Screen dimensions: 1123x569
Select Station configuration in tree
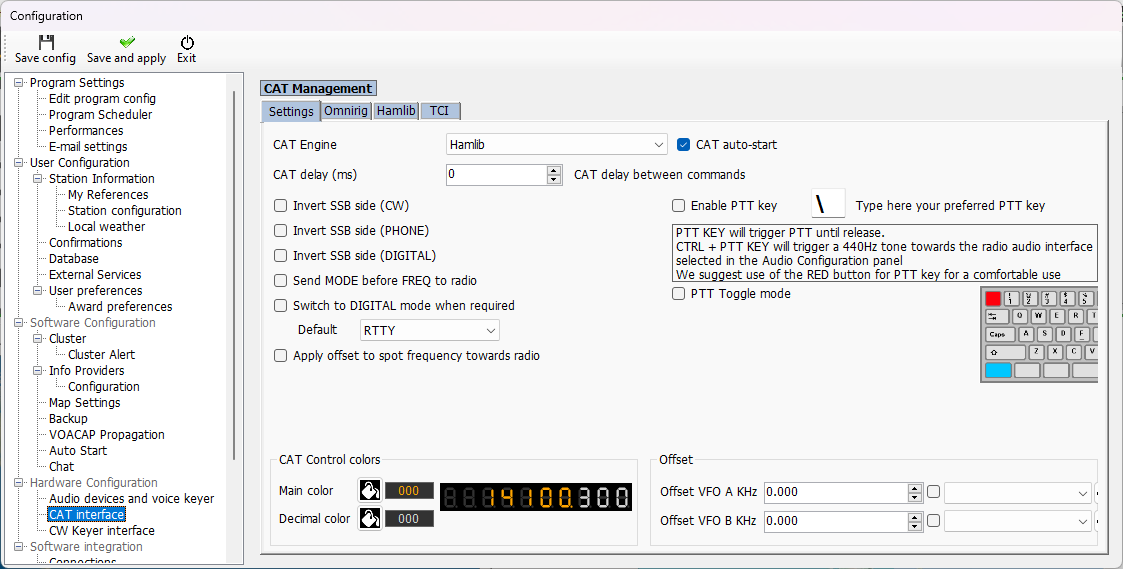(x=125, y=211)
